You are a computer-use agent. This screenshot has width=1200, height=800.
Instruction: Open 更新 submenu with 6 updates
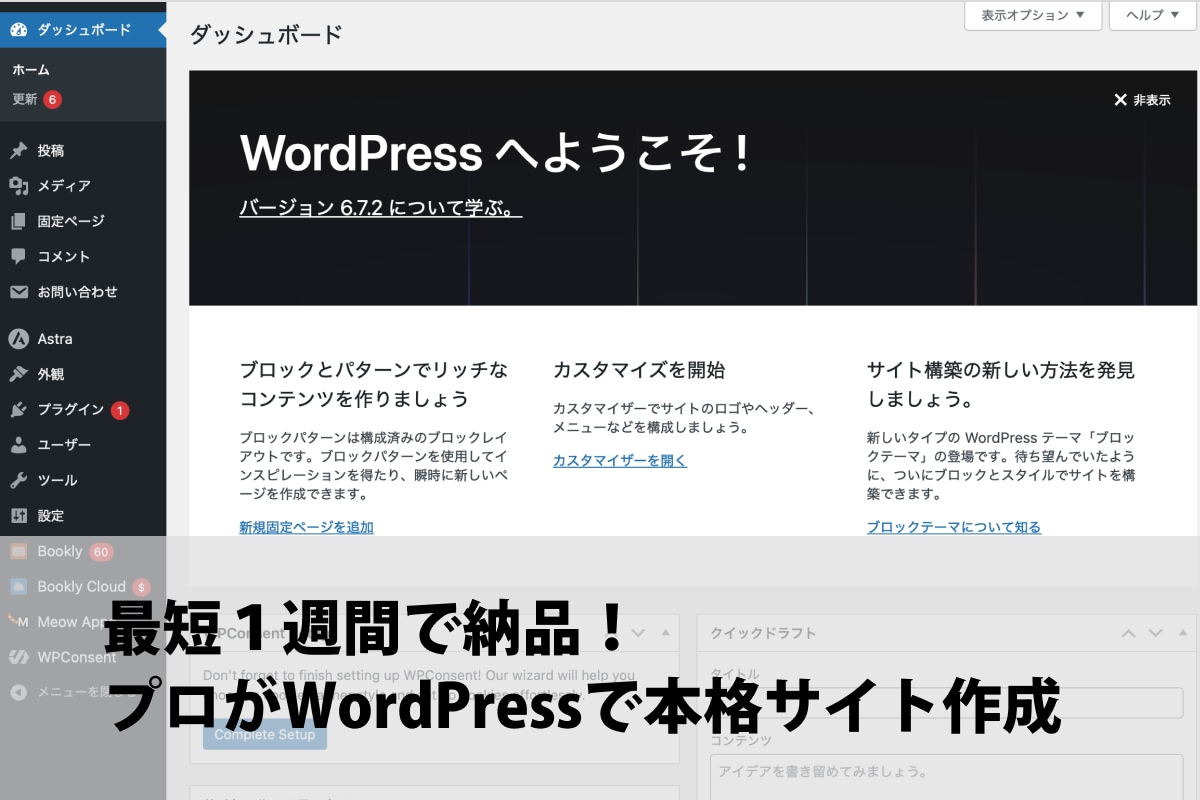point(37,99)
